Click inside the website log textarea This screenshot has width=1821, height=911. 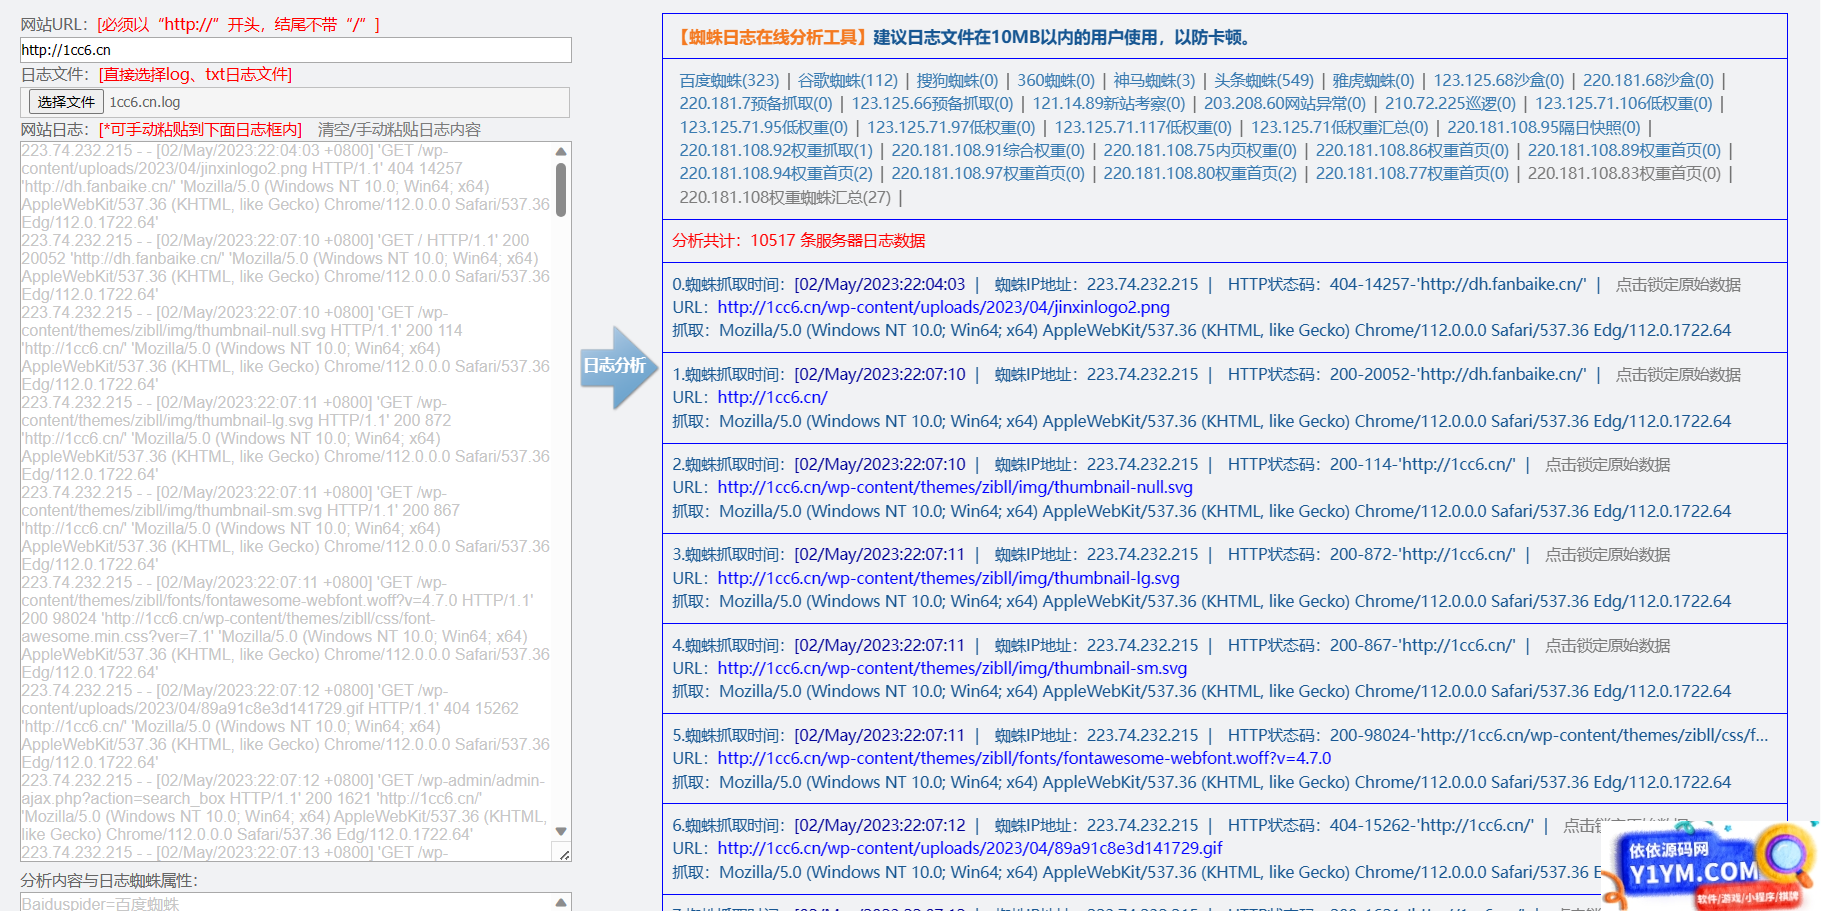(287, 501)
